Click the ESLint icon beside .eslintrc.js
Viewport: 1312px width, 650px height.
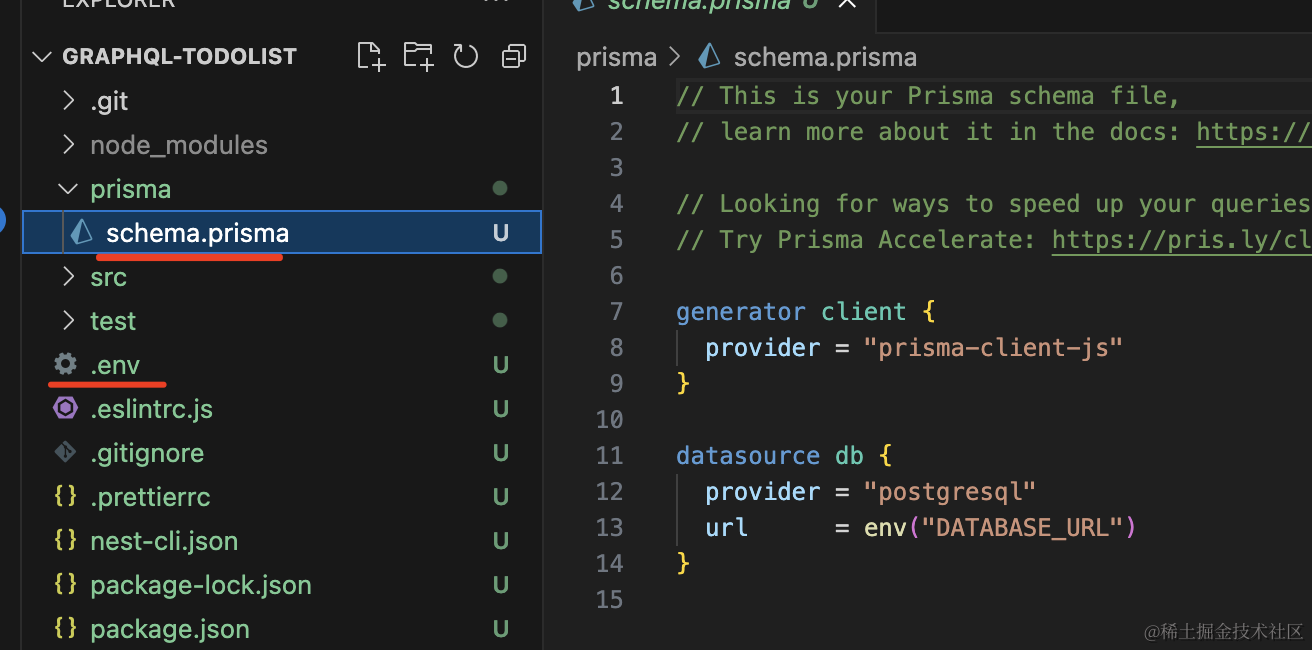(65, 409)
